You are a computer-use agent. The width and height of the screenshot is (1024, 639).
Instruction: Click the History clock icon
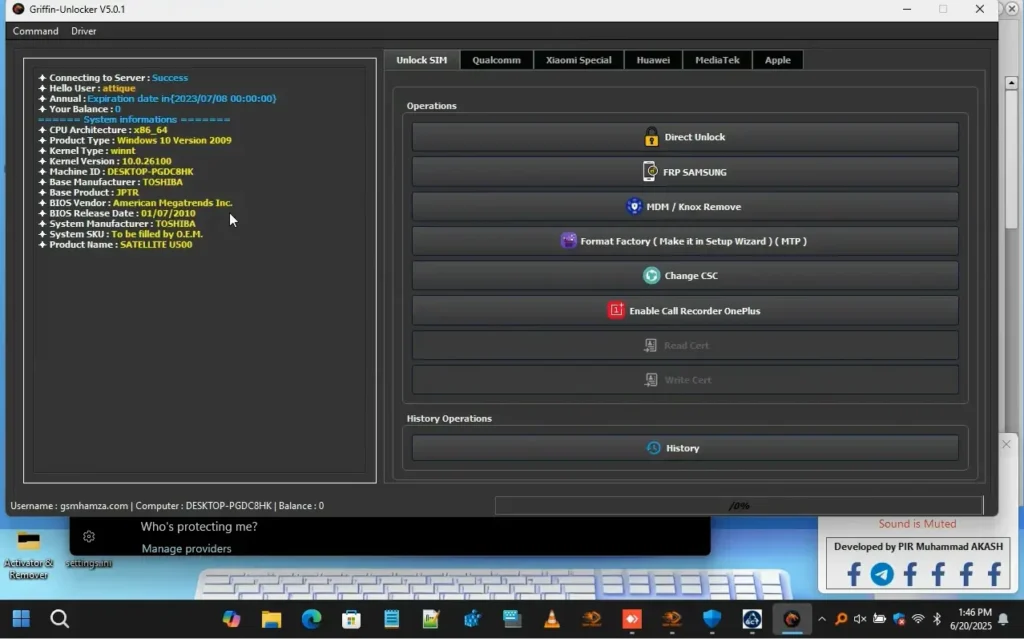pos(653,448)
